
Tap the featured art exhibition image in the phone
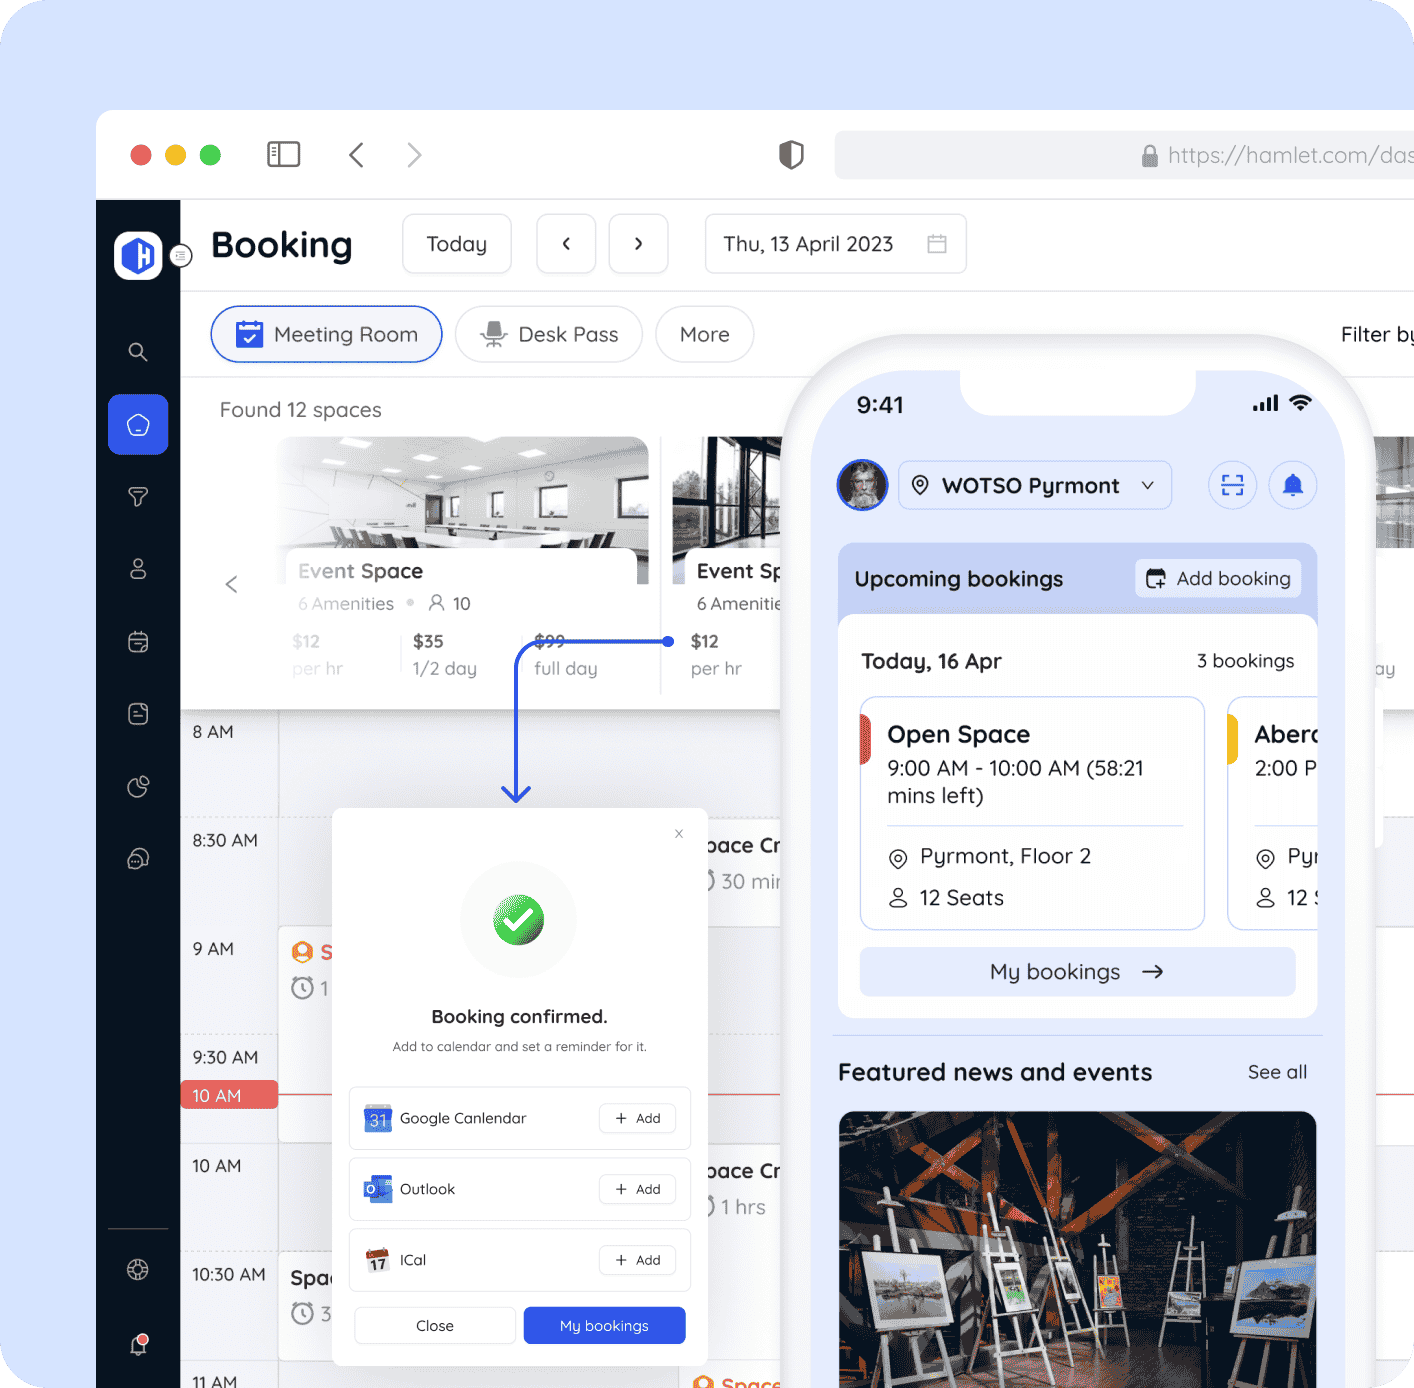[x=1077, y=1249]
